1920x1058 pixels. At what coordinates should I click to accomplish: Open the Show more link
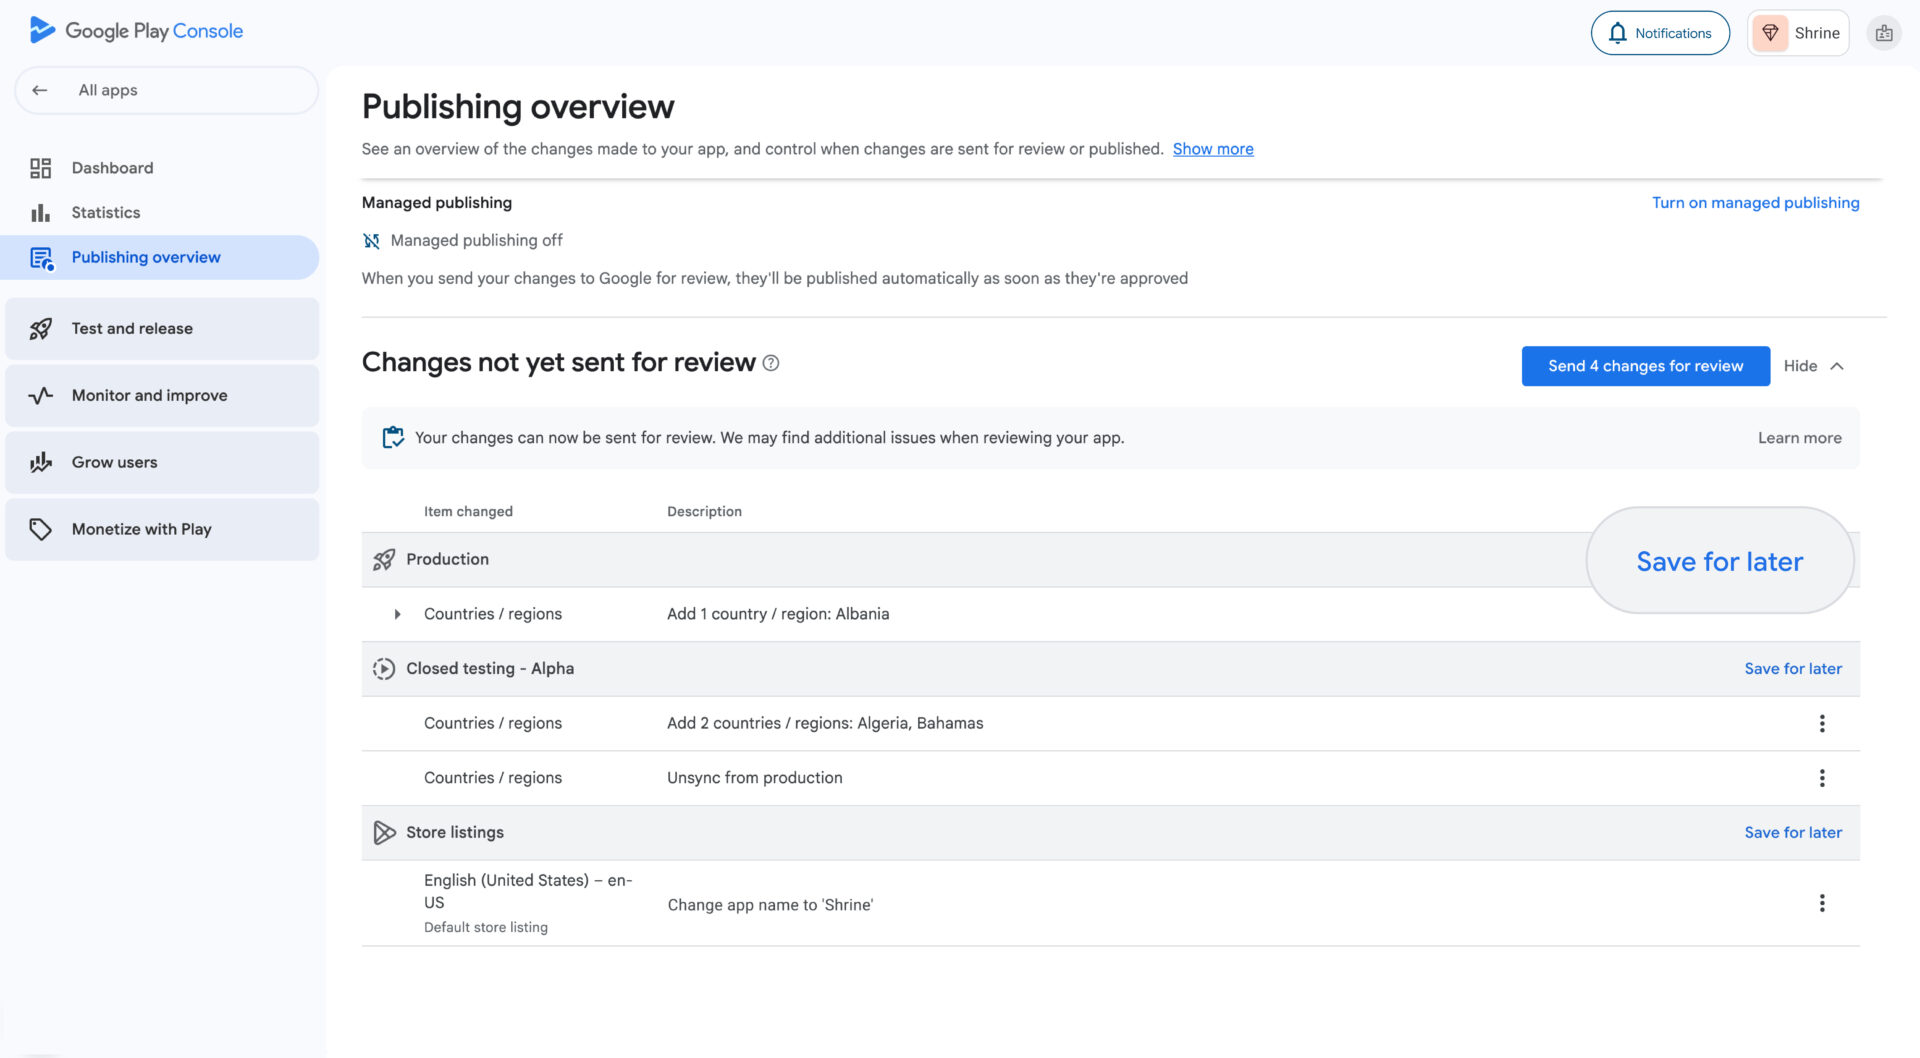[x=1212, y=149]
